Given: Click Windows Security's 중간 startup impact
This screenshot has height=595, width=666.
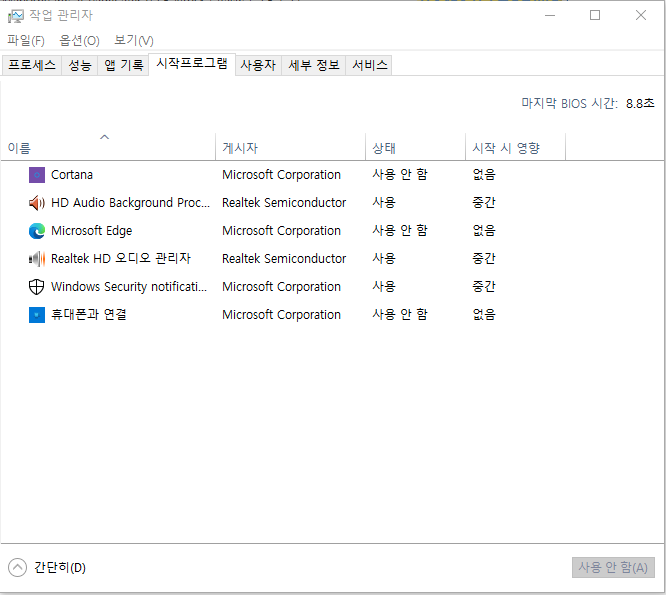Looking at the screenshot, I should [x=484, y=287].
